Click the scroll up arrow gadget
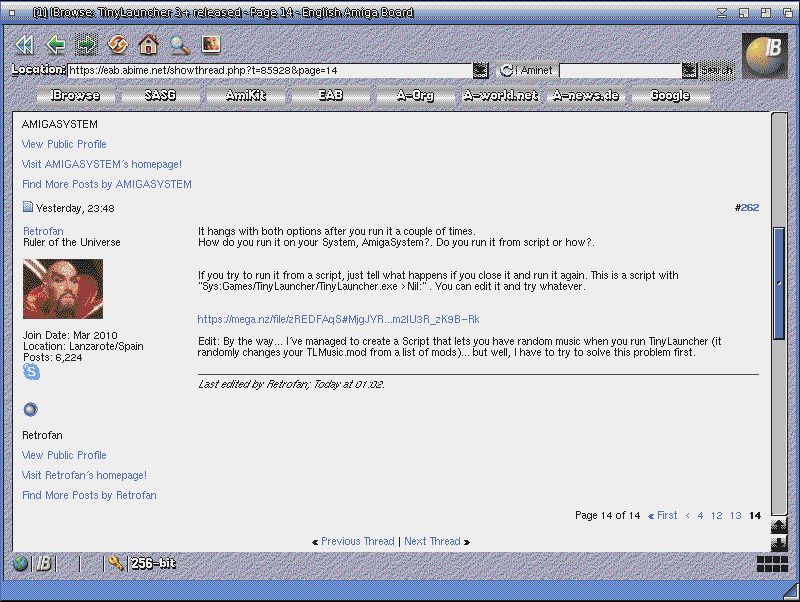This screenshot has width=800, height=602. [779, 525]
